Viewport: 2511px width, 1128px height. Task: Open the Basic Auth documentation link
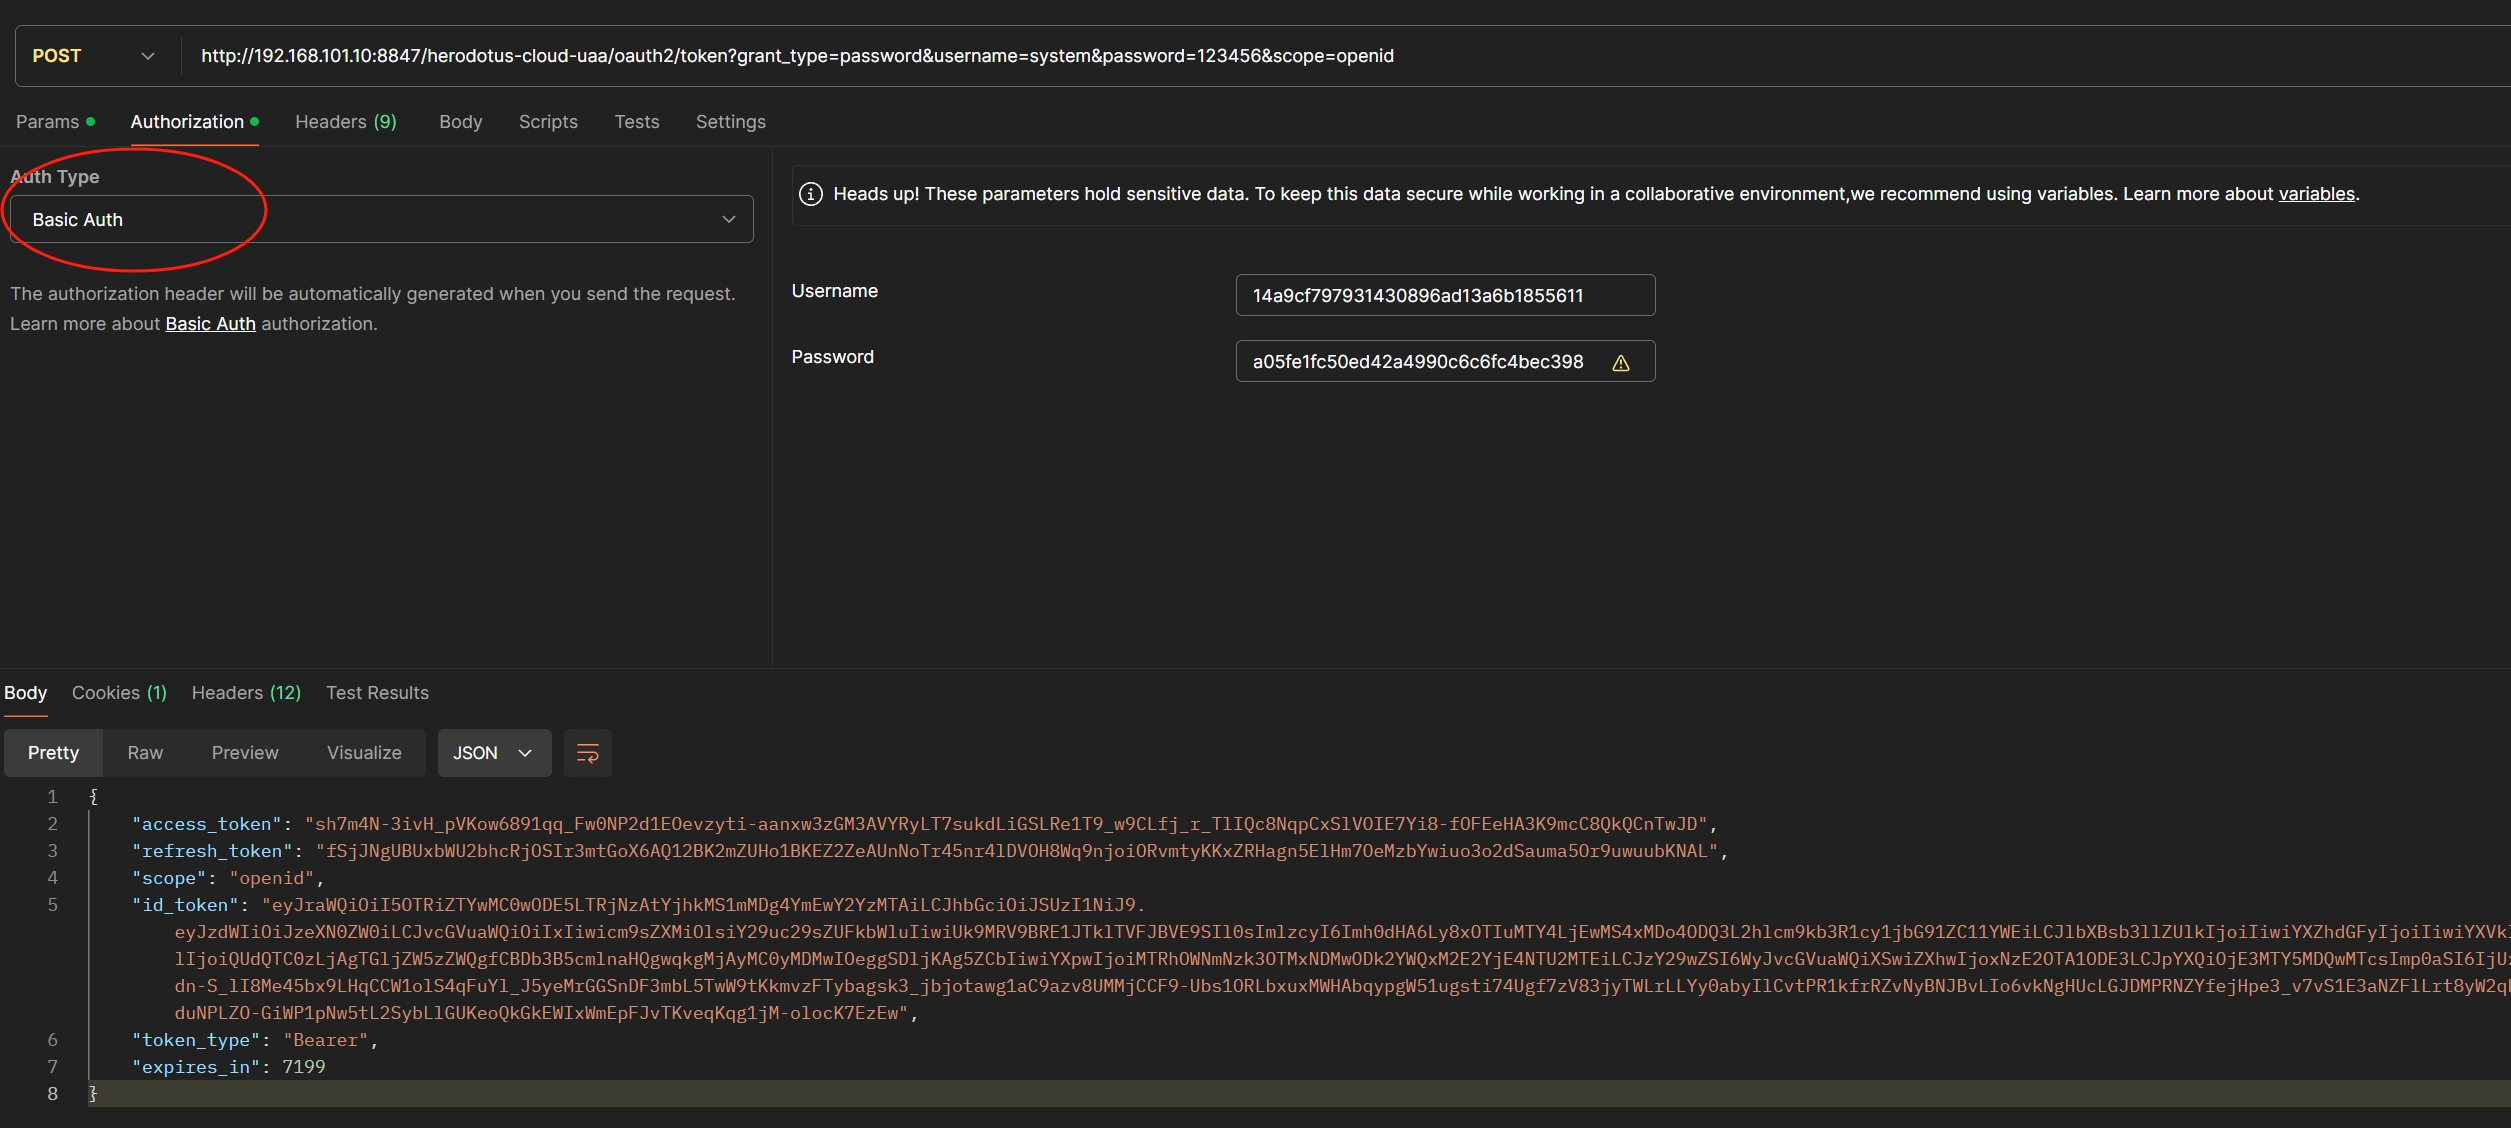210,324
